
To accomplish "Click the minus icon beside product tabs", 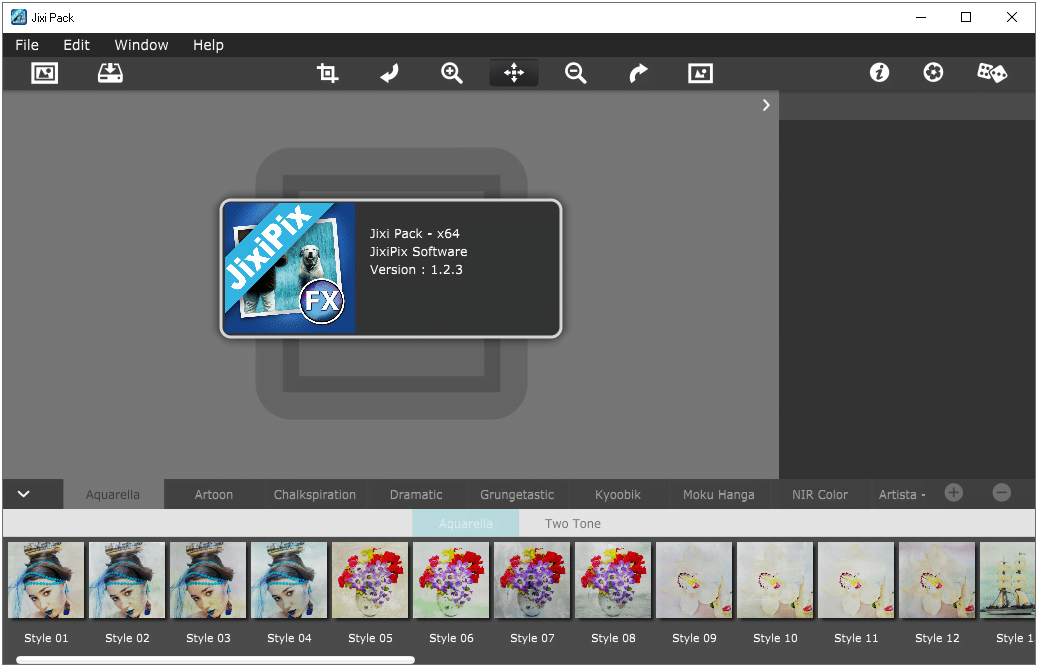I will click(1002, 493).
